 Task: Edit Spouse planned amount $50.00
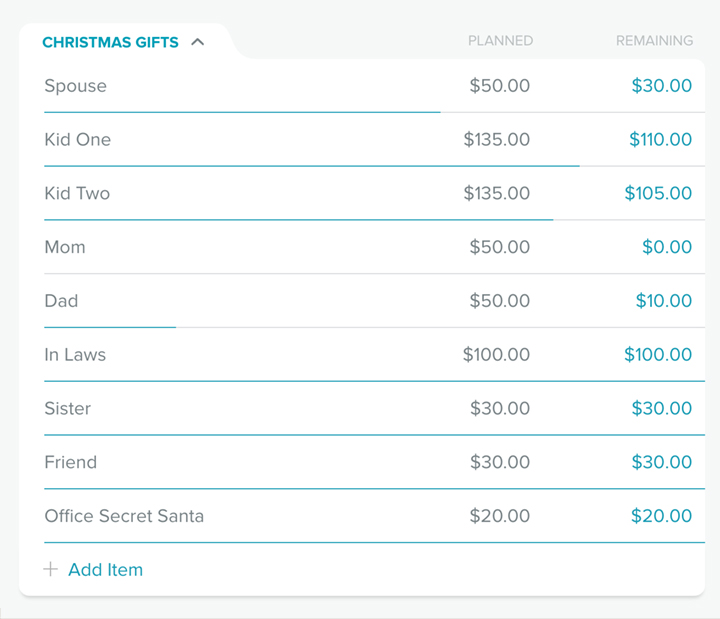pos(500,86)
